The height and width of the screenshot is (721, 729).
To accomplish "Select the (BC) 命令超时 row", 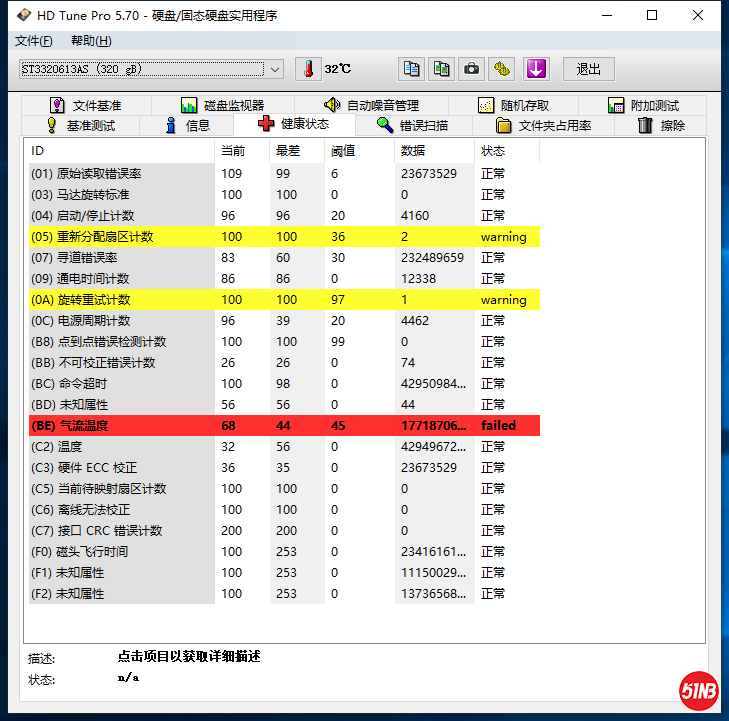I will point(284,384).
